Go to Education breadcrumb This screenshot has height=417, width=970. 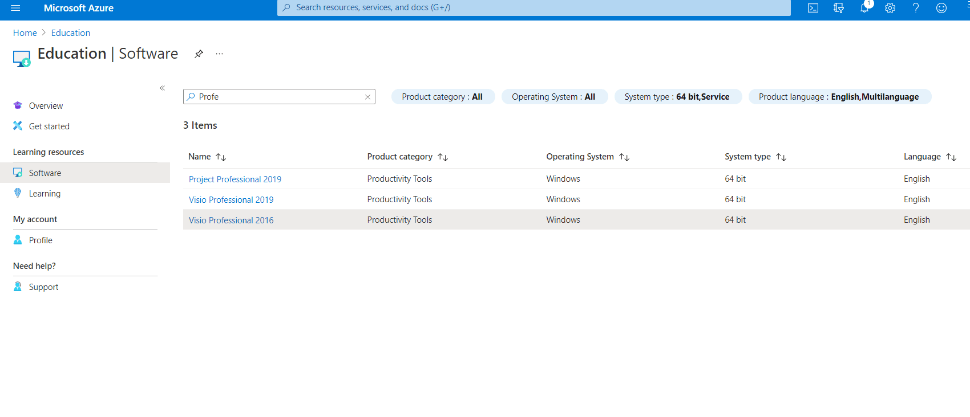pyautogui.click(x=71, y=33)
